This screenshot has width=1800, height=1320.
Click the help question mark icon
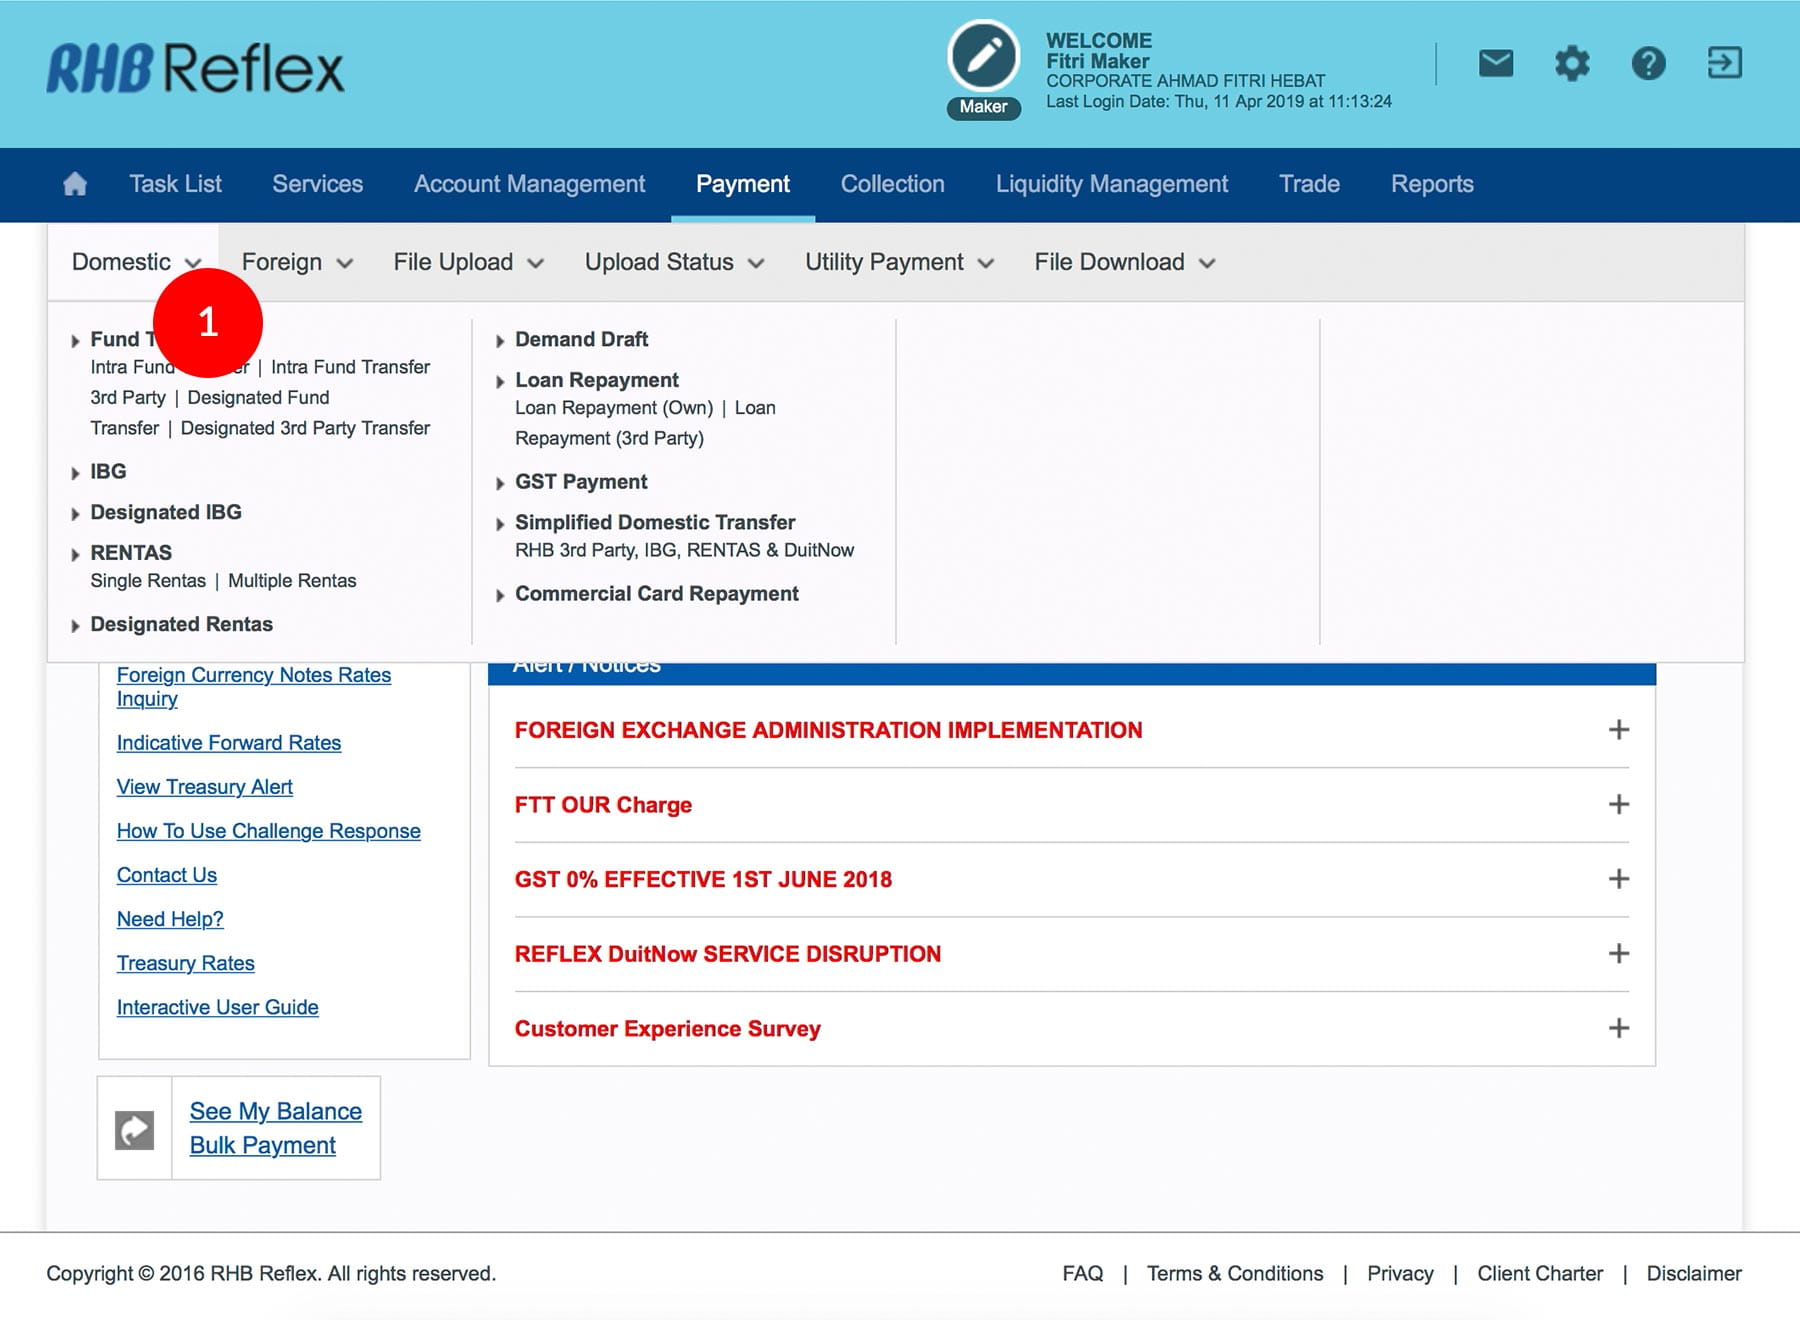pos(1648,64)
